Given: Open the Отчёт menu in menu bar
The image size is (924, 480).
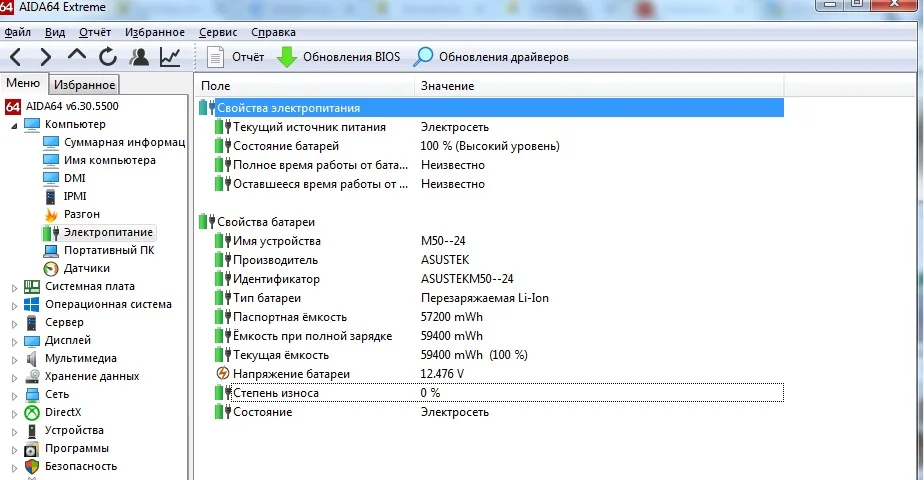Looking at the screenshot, I should (95, 32).
